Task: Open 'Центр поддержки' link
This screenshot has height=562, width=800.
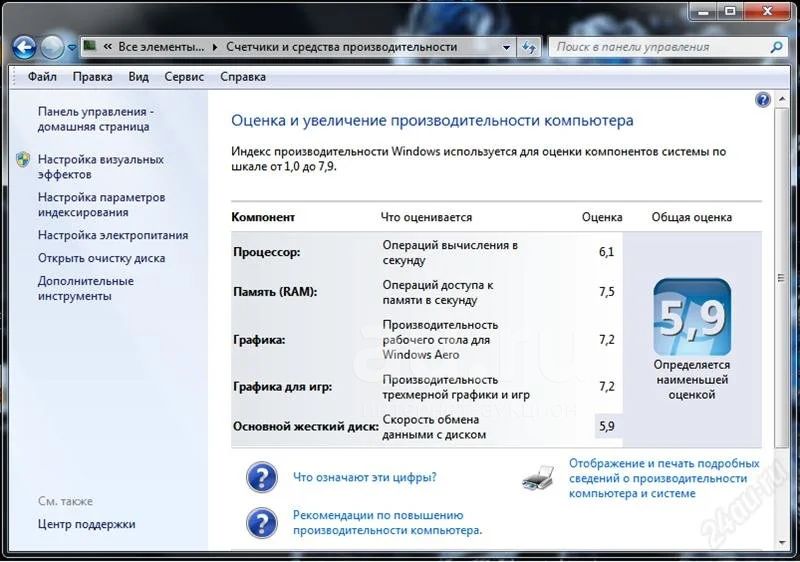Action: (86, 524)
